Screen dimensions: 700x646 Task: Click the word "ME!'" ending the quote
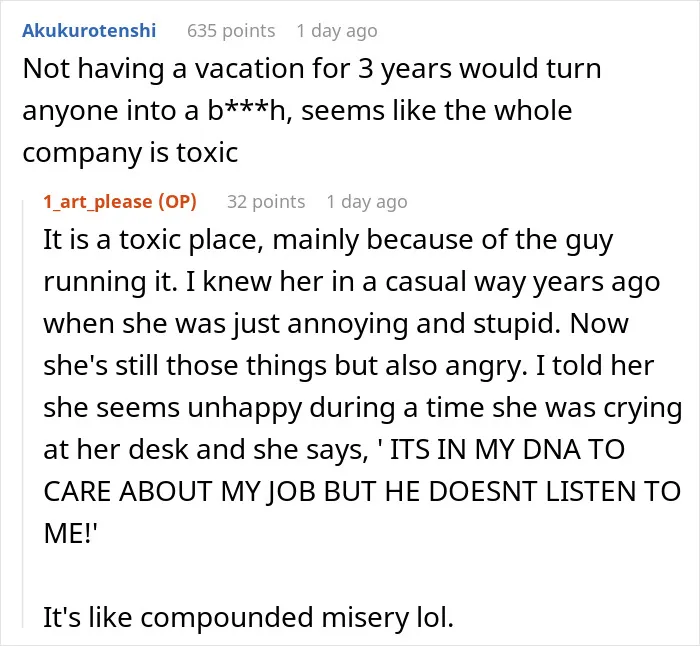(70, 533)
